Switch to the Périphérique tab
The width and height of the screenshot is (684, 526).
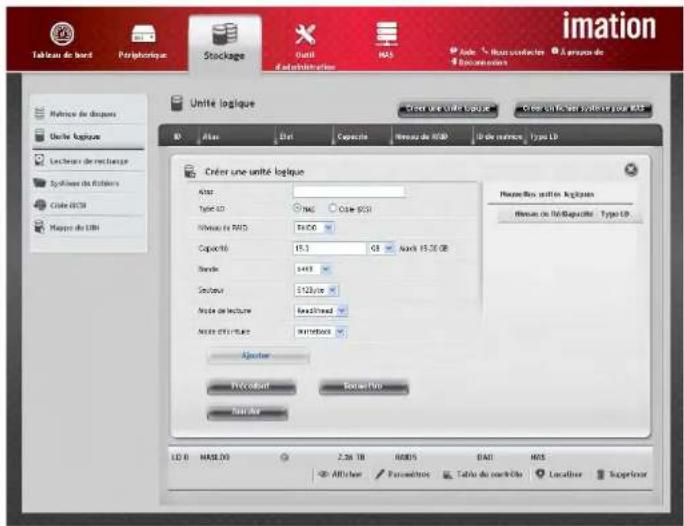point(143,55)
